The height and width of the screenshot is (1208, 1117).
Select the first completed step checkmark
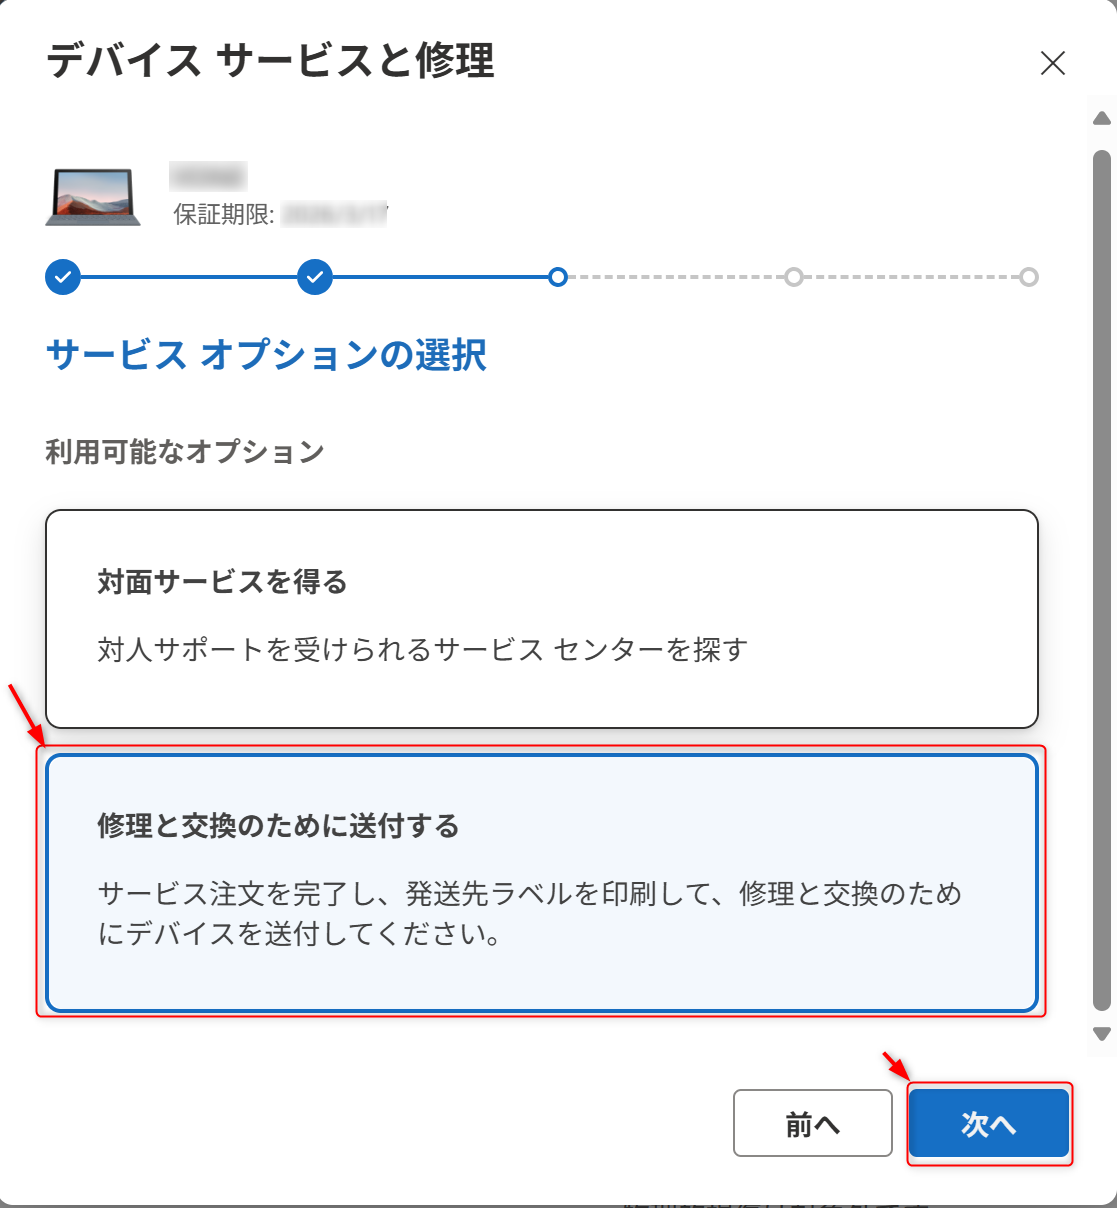click(63, 277)
